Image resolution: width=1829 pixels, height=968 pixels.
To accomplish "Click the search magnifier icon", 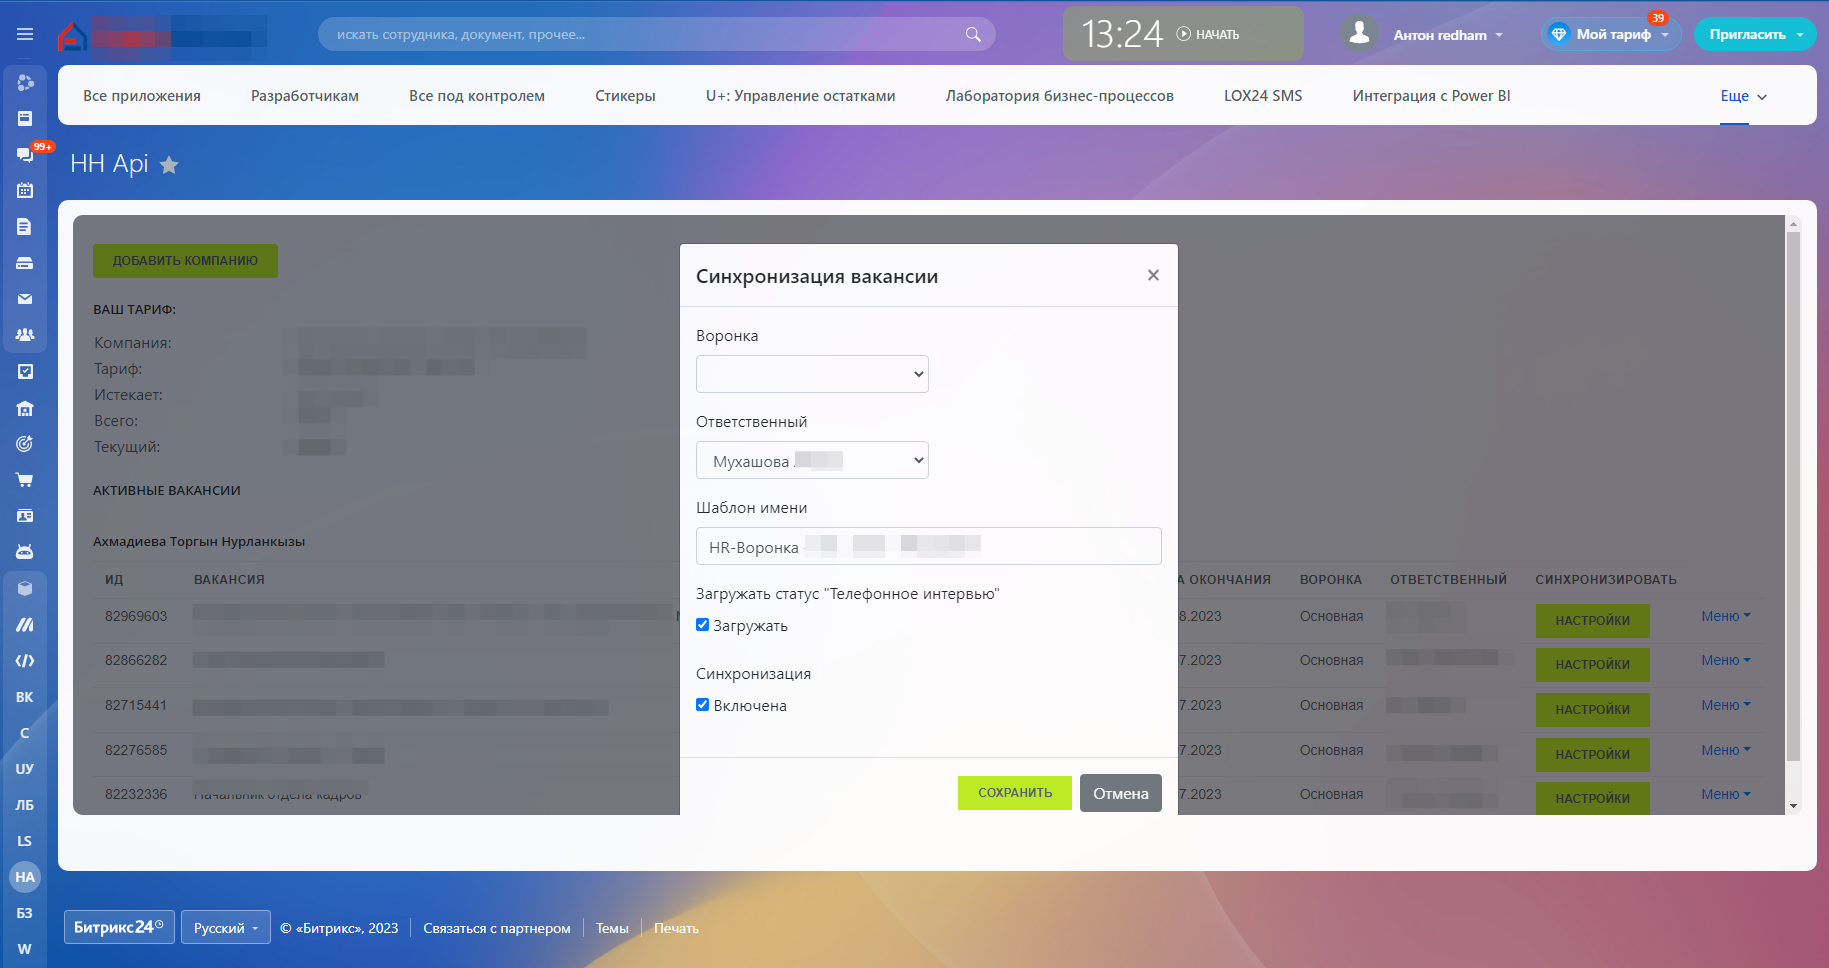I will coord(972,35).
